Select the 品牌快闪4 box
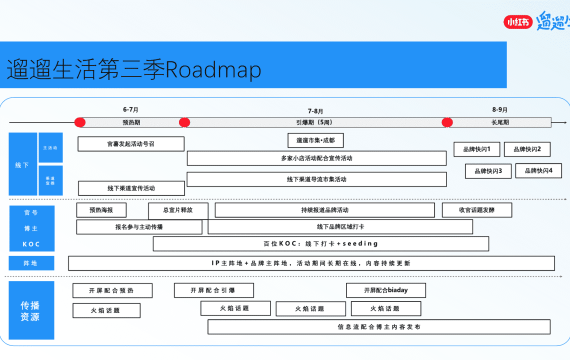The height and width of the screenshot is (360, 570). point(538,171)
